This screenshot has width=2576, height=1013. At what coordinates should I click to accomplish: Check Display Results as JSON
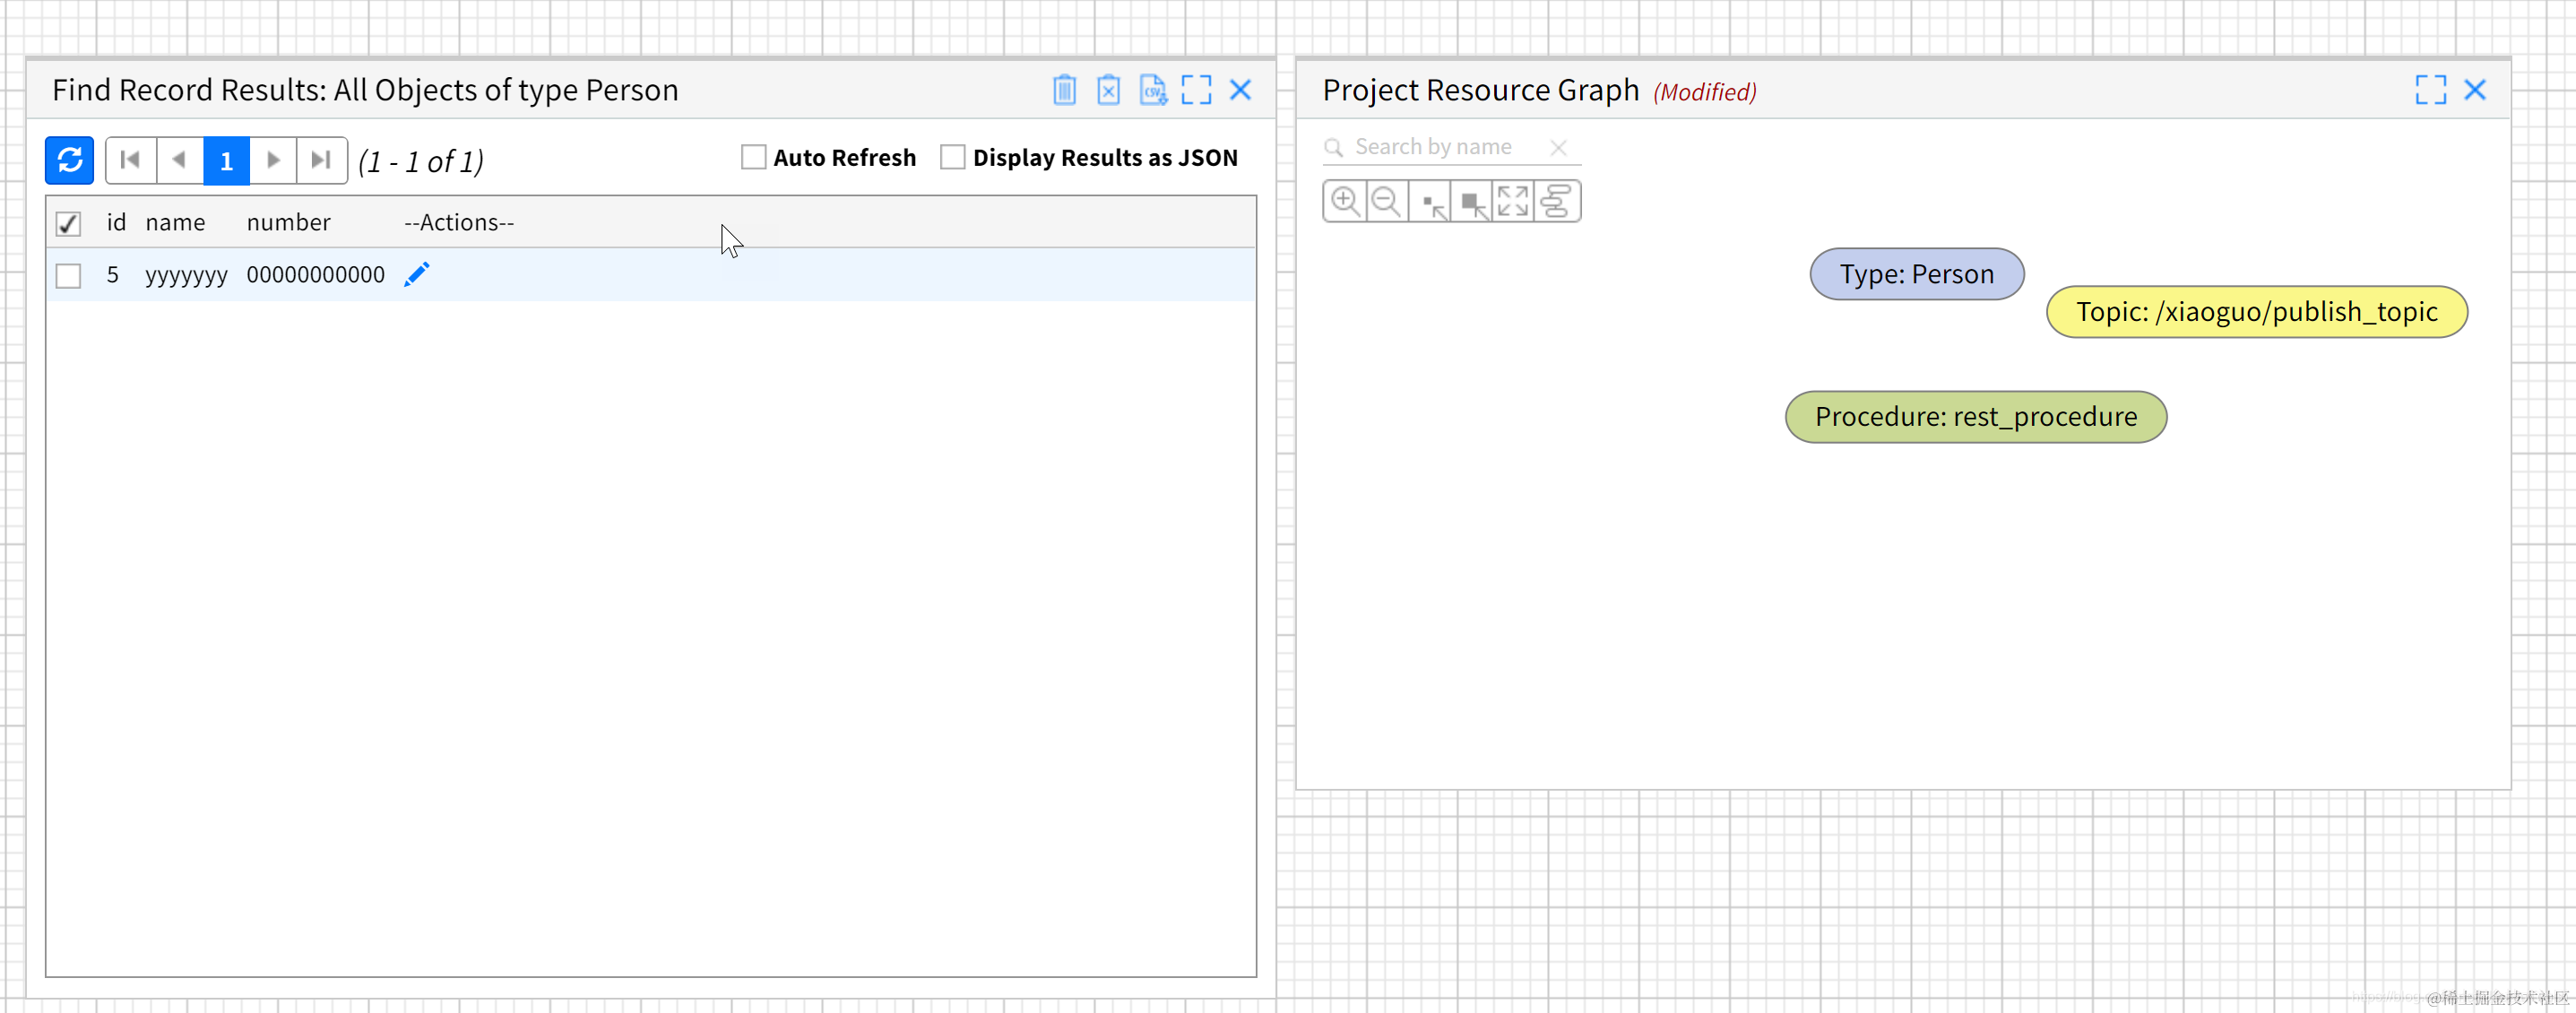pyautogui.click(x=952, y=157)
